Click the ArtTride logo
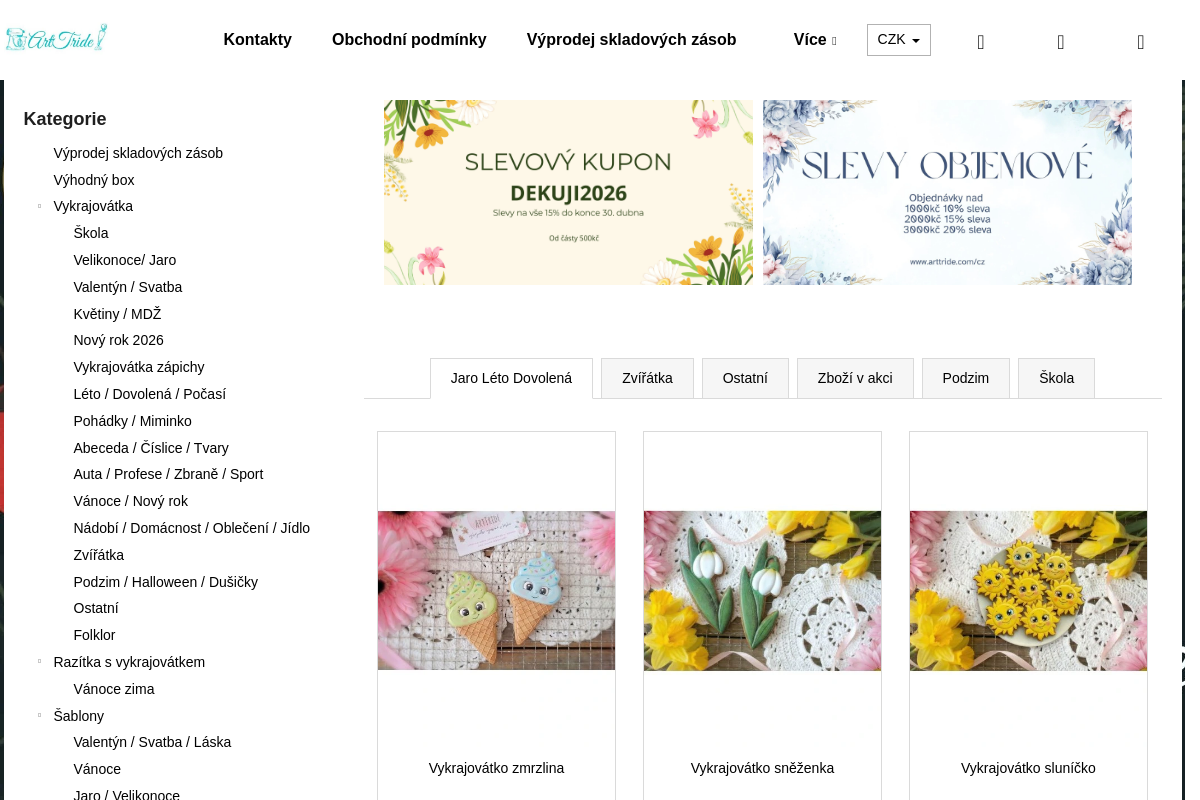The height and width of the screenshot is (800, 1200). click(x=56, y=39)
